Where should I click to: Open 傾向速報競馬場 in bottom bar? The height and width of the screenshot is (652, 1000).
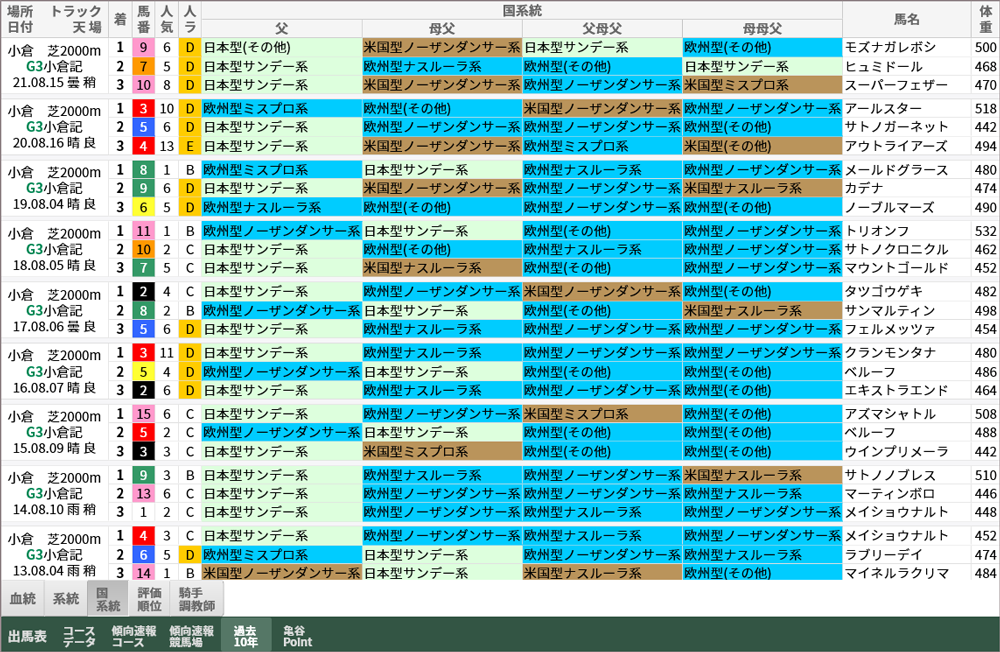pos(191,635)
